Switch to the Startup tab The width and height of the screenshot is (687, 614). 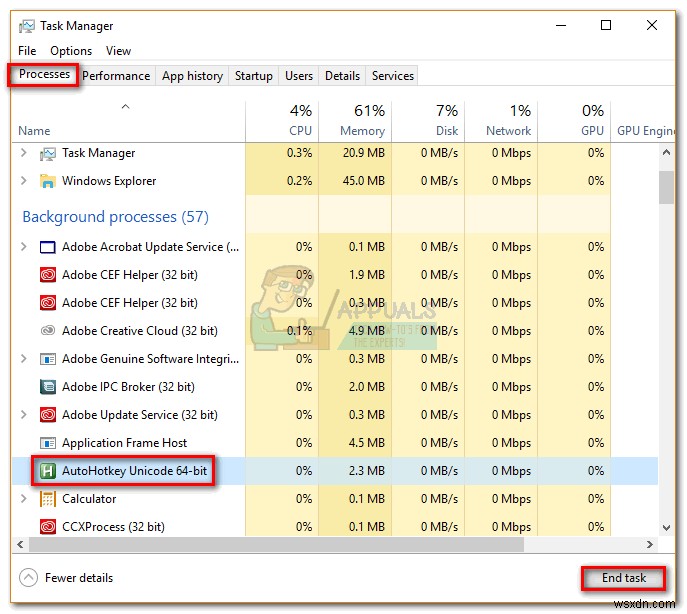(x=253, y=76)
